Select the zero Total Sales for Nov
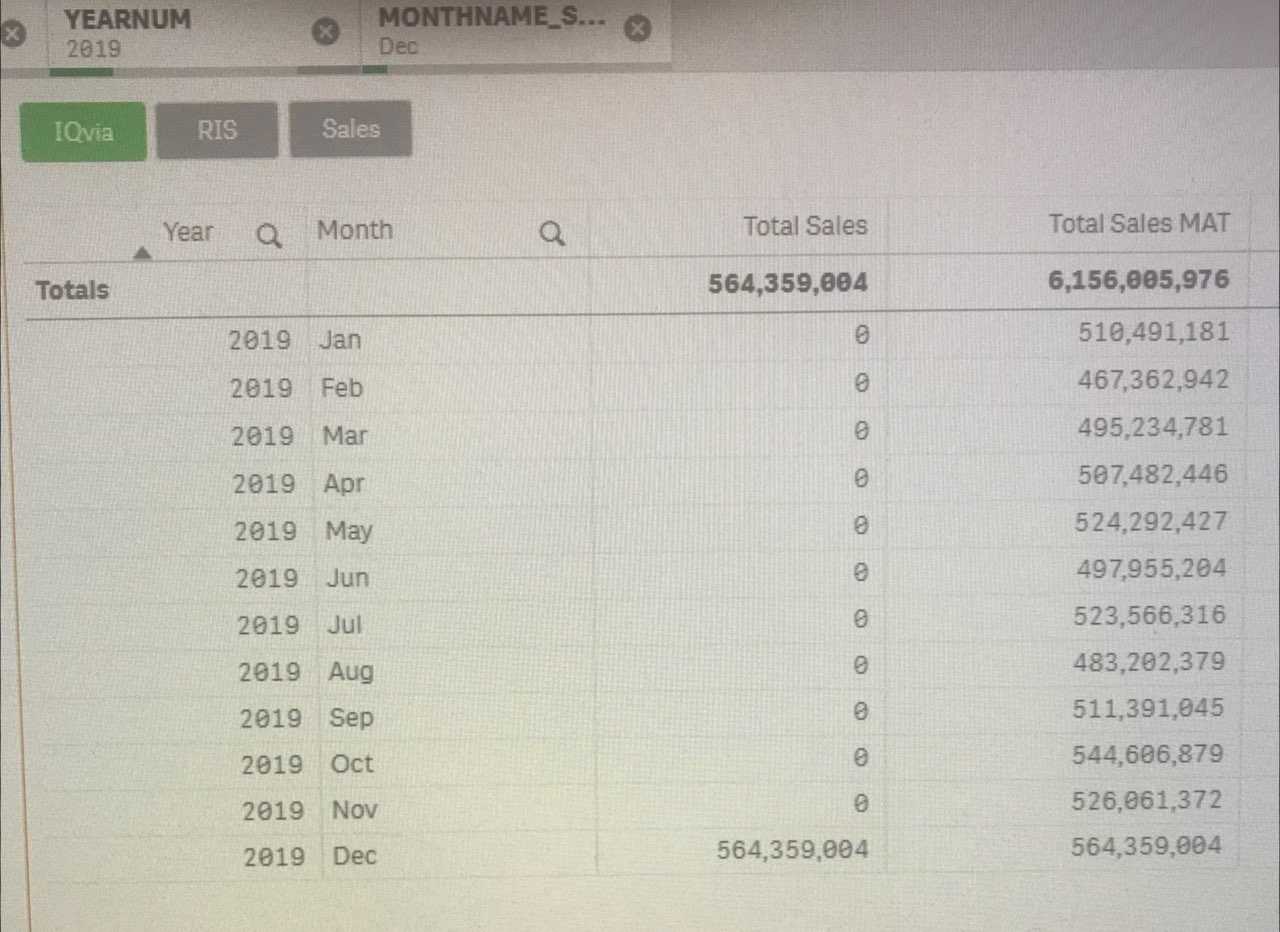Screen dimensions: 1280x932 [x=861, y=804]
